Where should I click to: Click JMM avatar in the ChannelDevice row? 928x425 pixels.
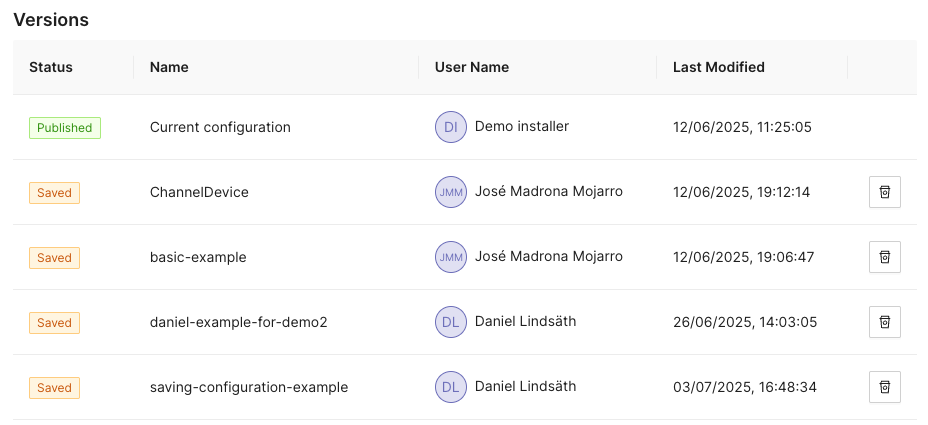click(451, 192)
